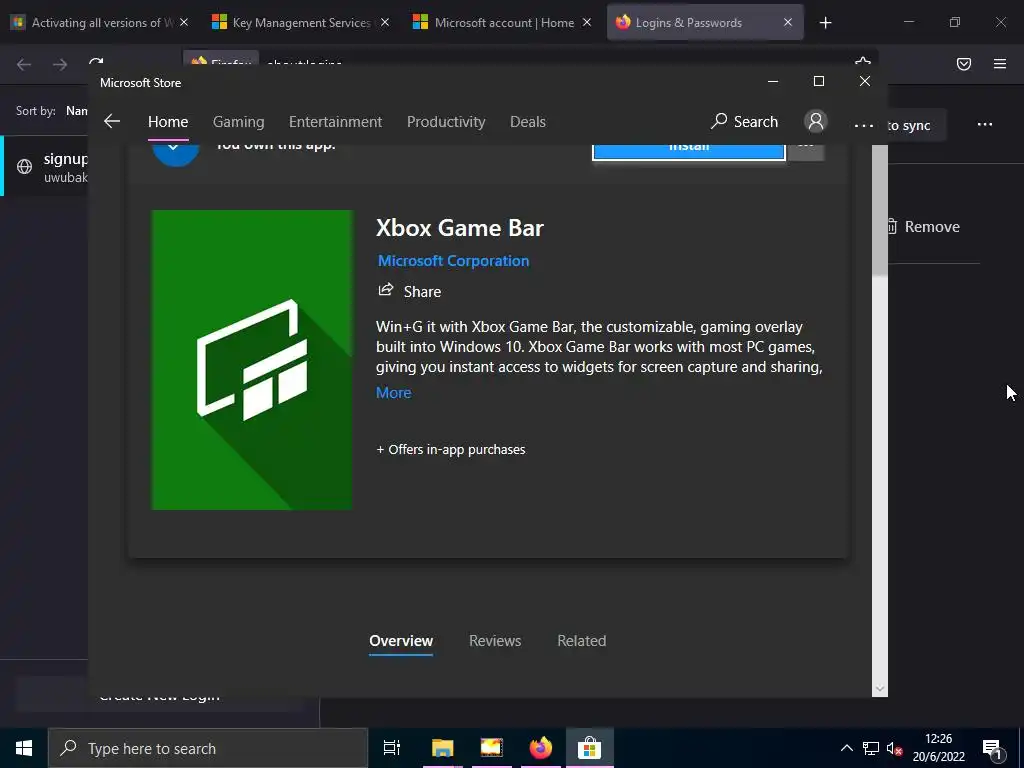Click Firefox forward navigation arrow
Image resolution: width=1024 pixels, height=768 pixels.
[59, 64]
